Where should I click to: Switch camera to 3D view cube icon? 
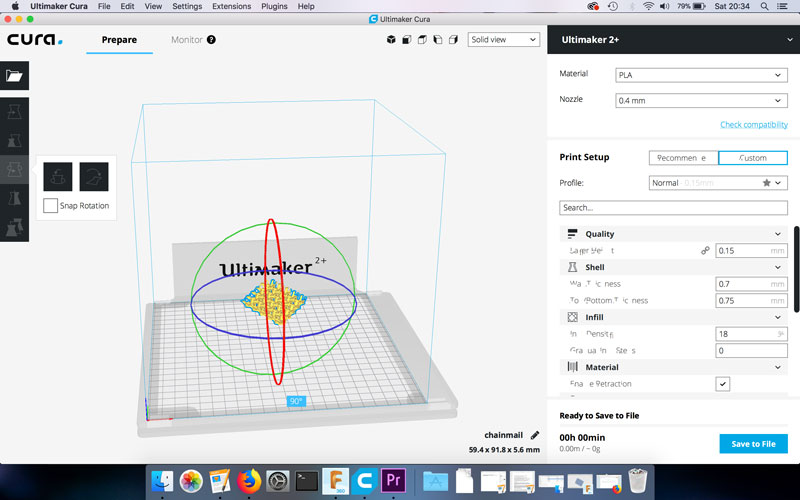pos(391,39)
